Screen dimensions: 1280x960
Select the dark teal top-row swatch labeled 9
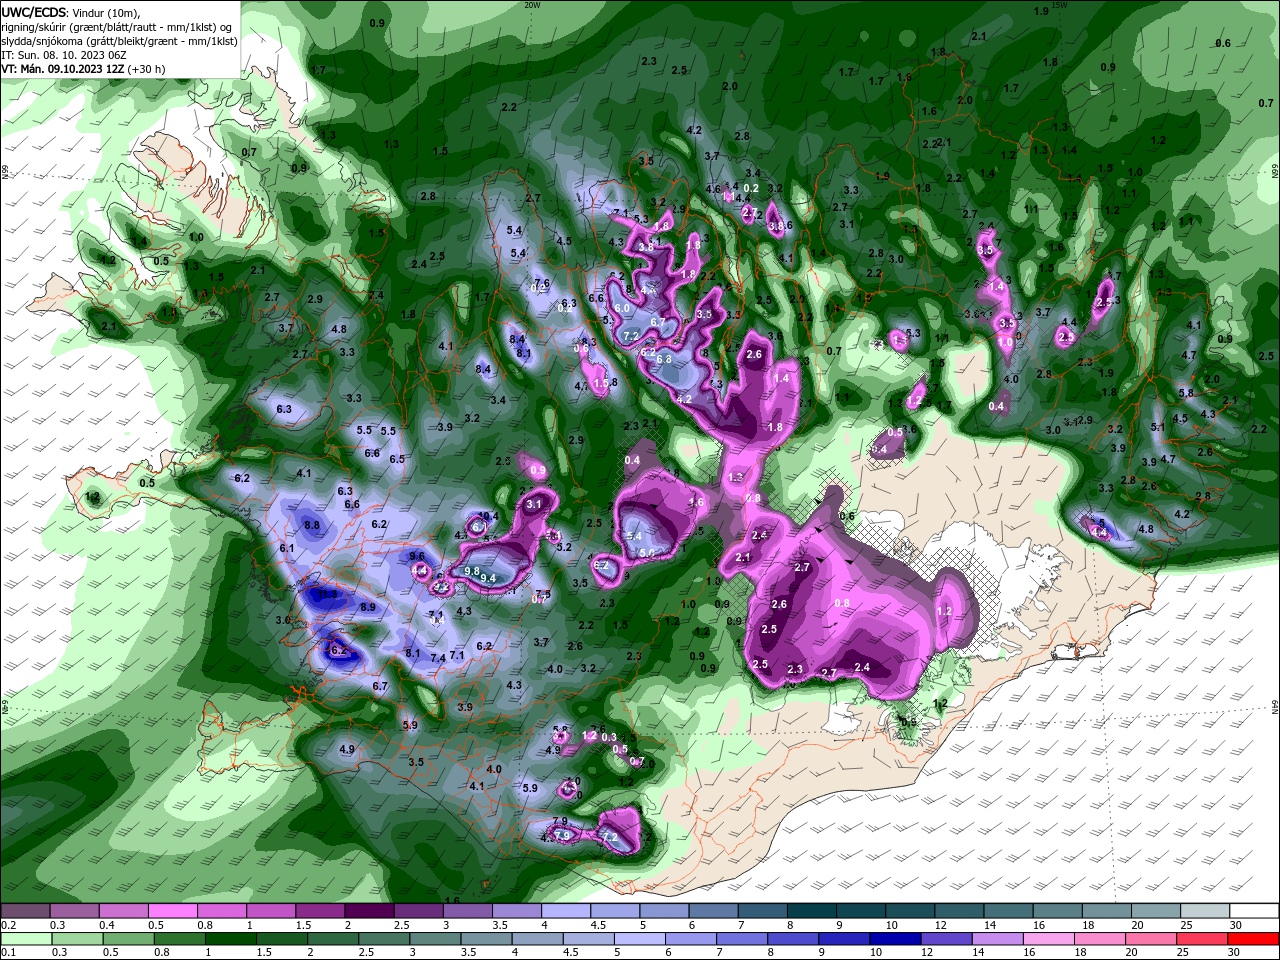(x=861, y=911)
